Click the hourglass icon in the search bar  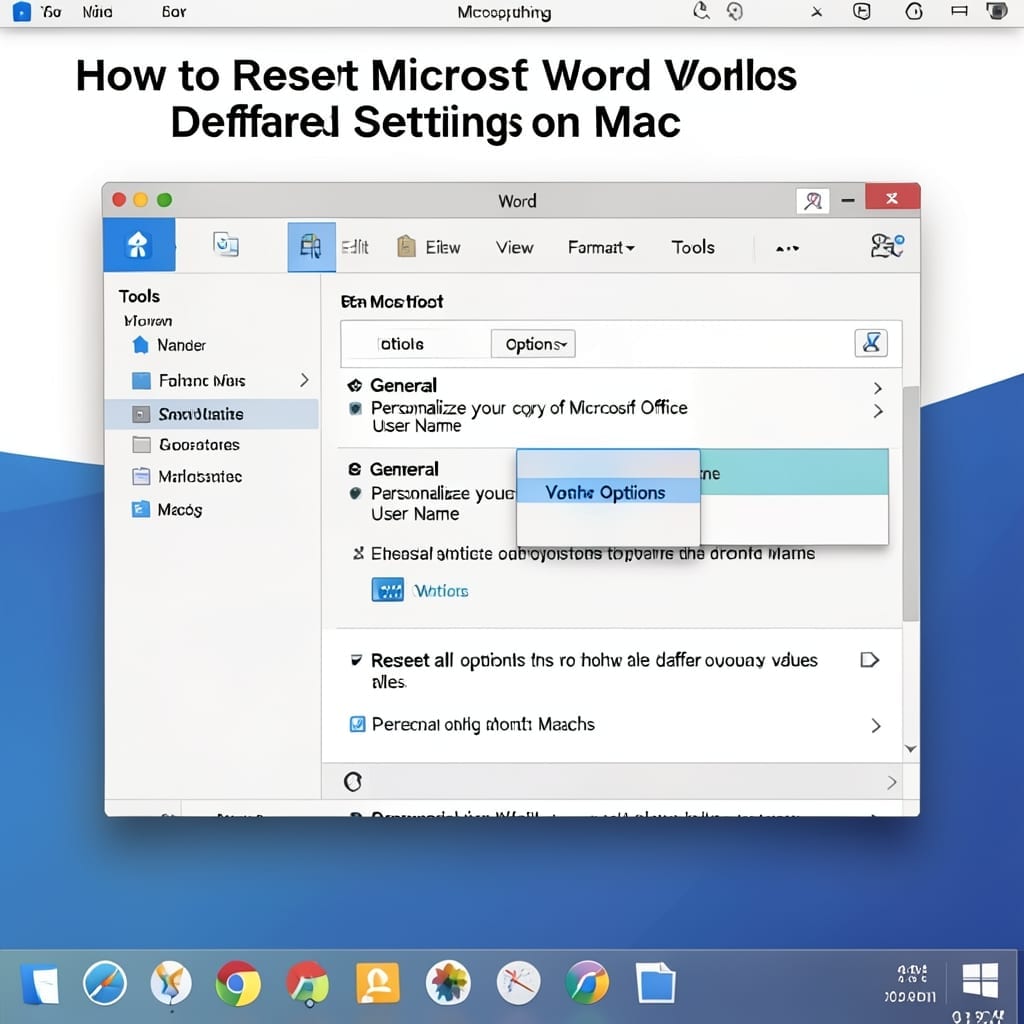[871, 343]
